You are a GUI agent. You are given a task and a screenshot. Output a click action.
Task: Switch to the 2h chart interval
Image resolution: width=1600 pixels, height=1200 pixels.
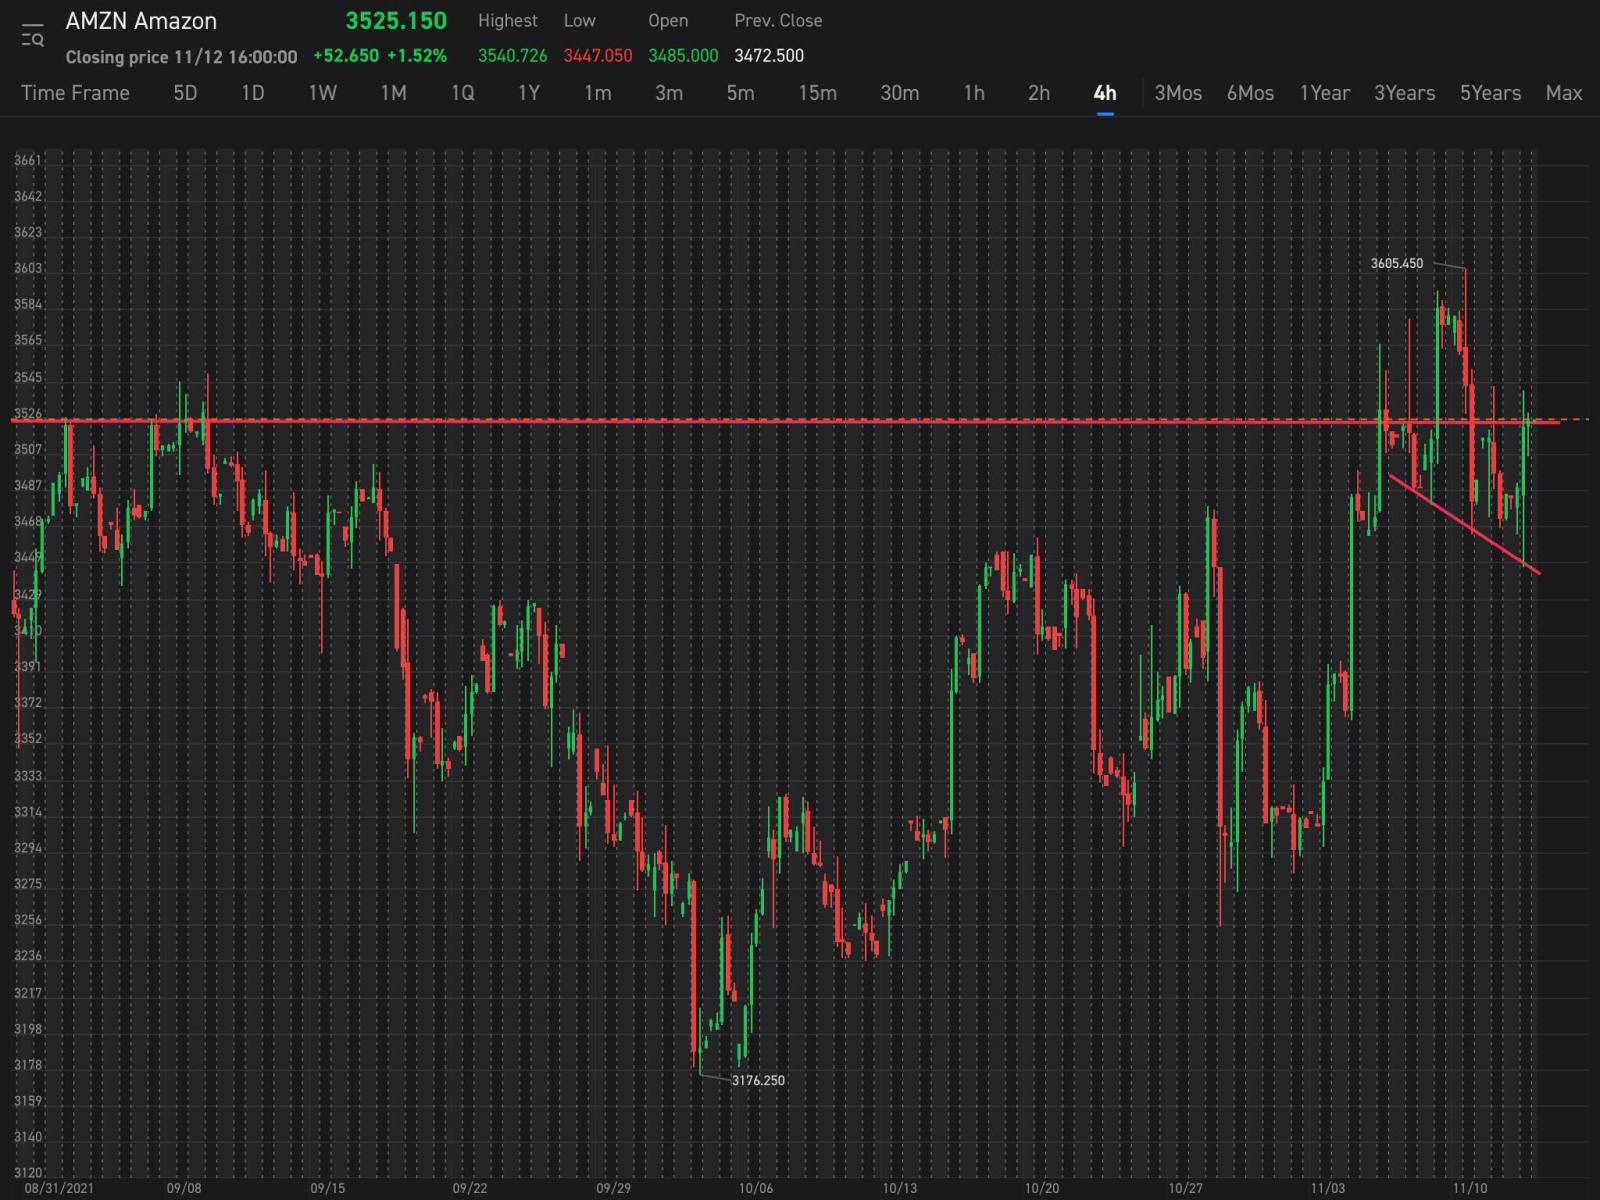pos(1039,93)
